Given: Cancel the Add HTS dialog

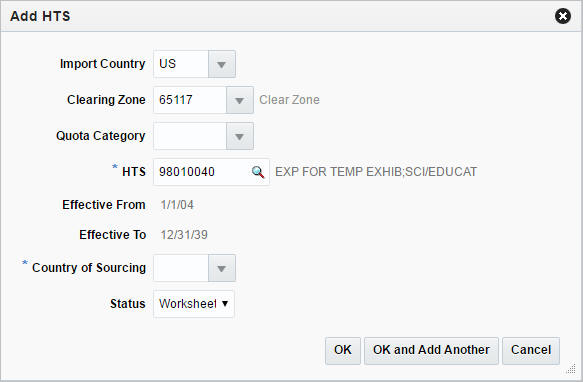Looking at the screenshot, I should click(531, 351).
